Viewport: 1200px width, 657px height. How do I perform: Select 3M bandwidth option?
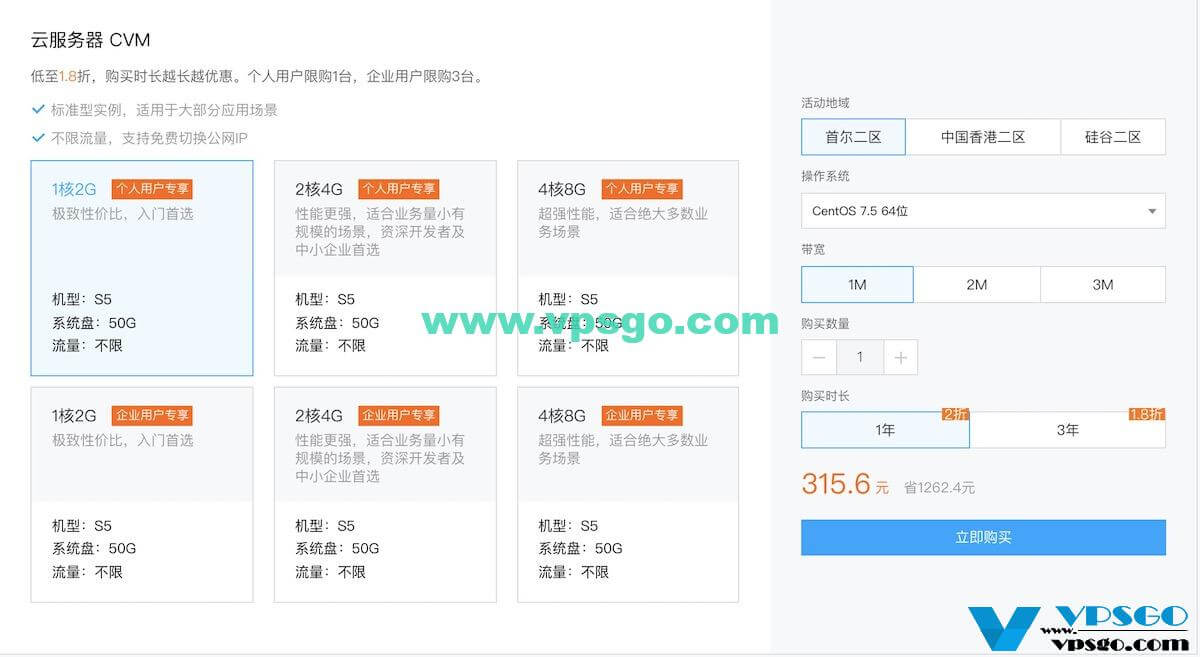1103,285
